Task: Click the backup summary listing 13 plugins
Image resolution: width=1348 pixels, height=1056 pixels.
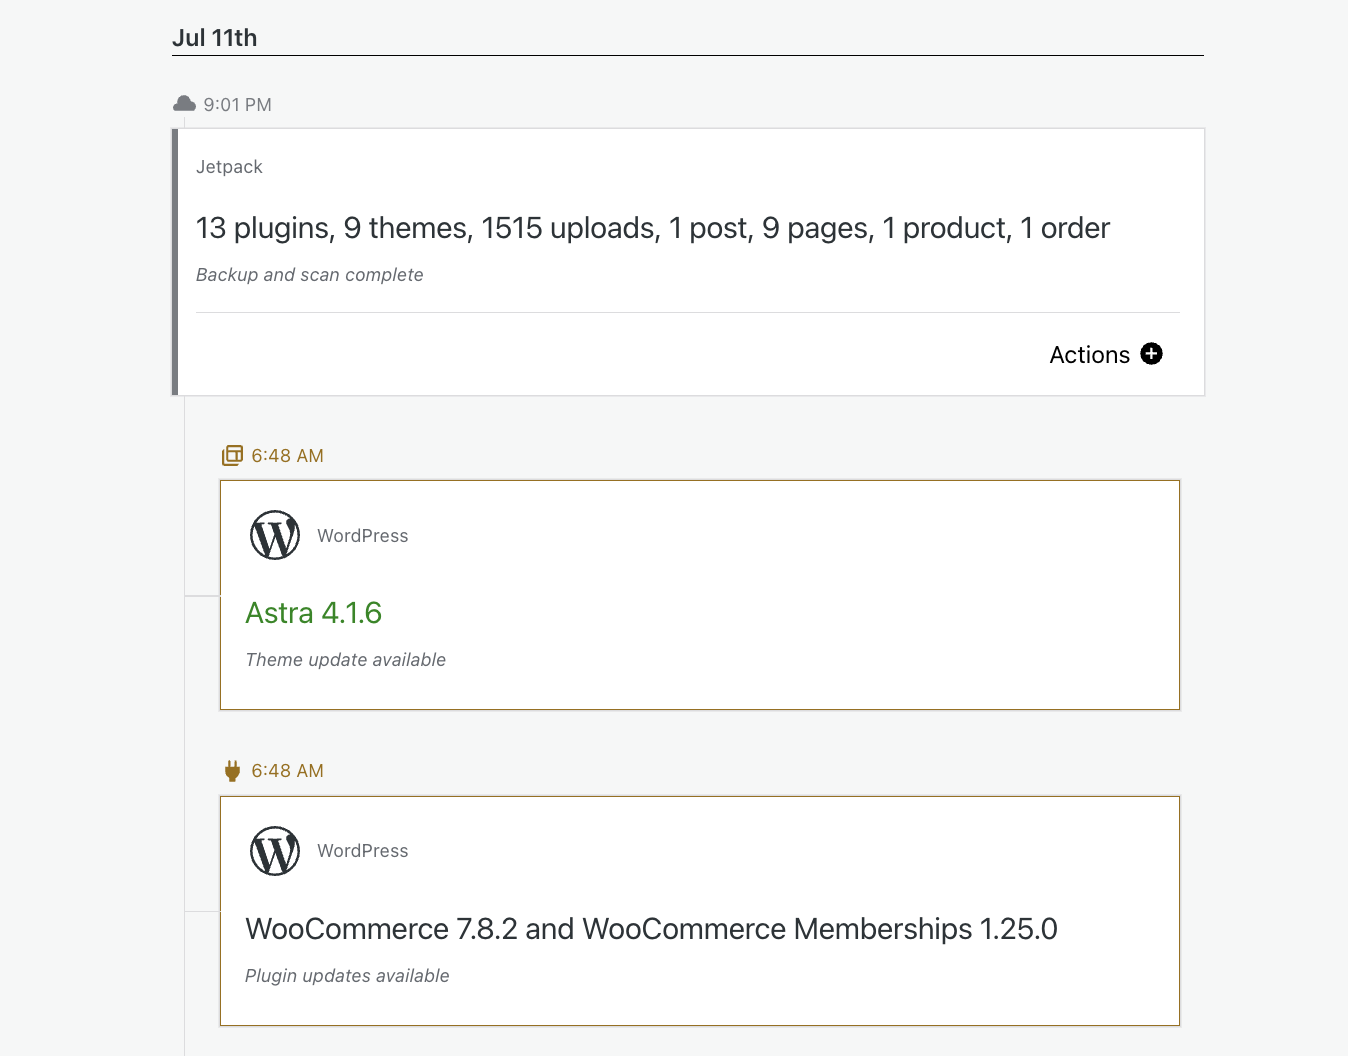Action: 652,228
